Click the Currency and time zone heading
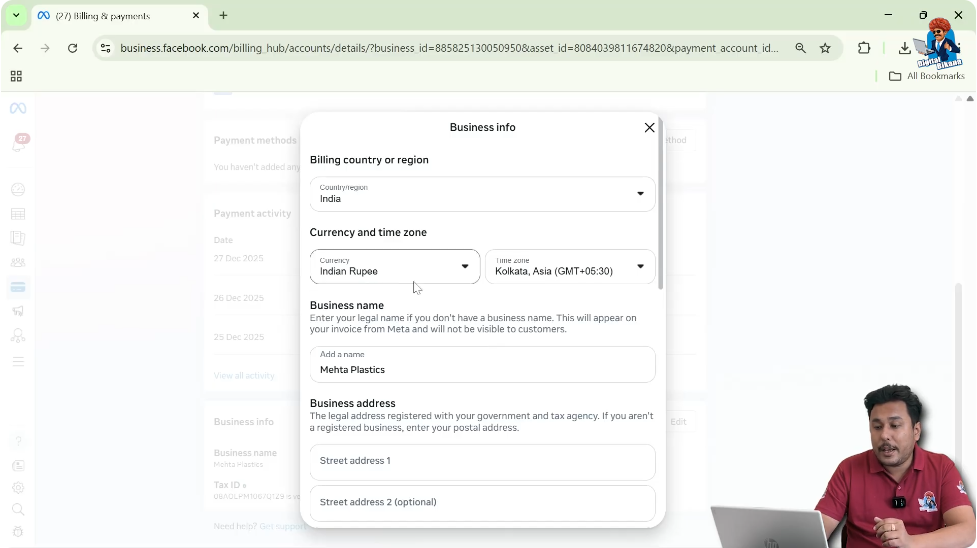This screenshot has height=548, width=977. 368,232
